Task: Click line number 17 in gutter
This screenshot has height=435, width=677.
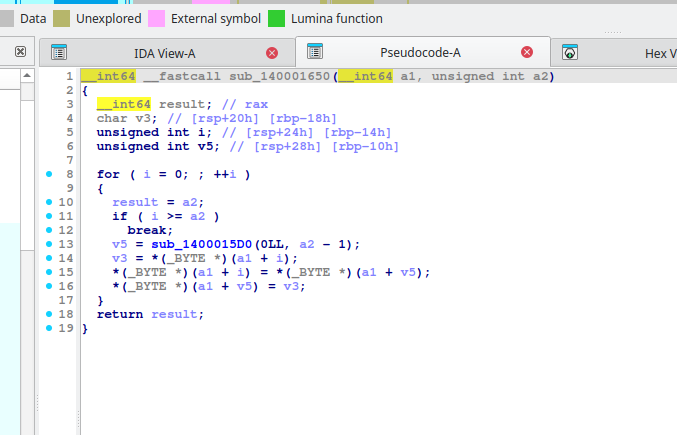Action: click(66, 300)
